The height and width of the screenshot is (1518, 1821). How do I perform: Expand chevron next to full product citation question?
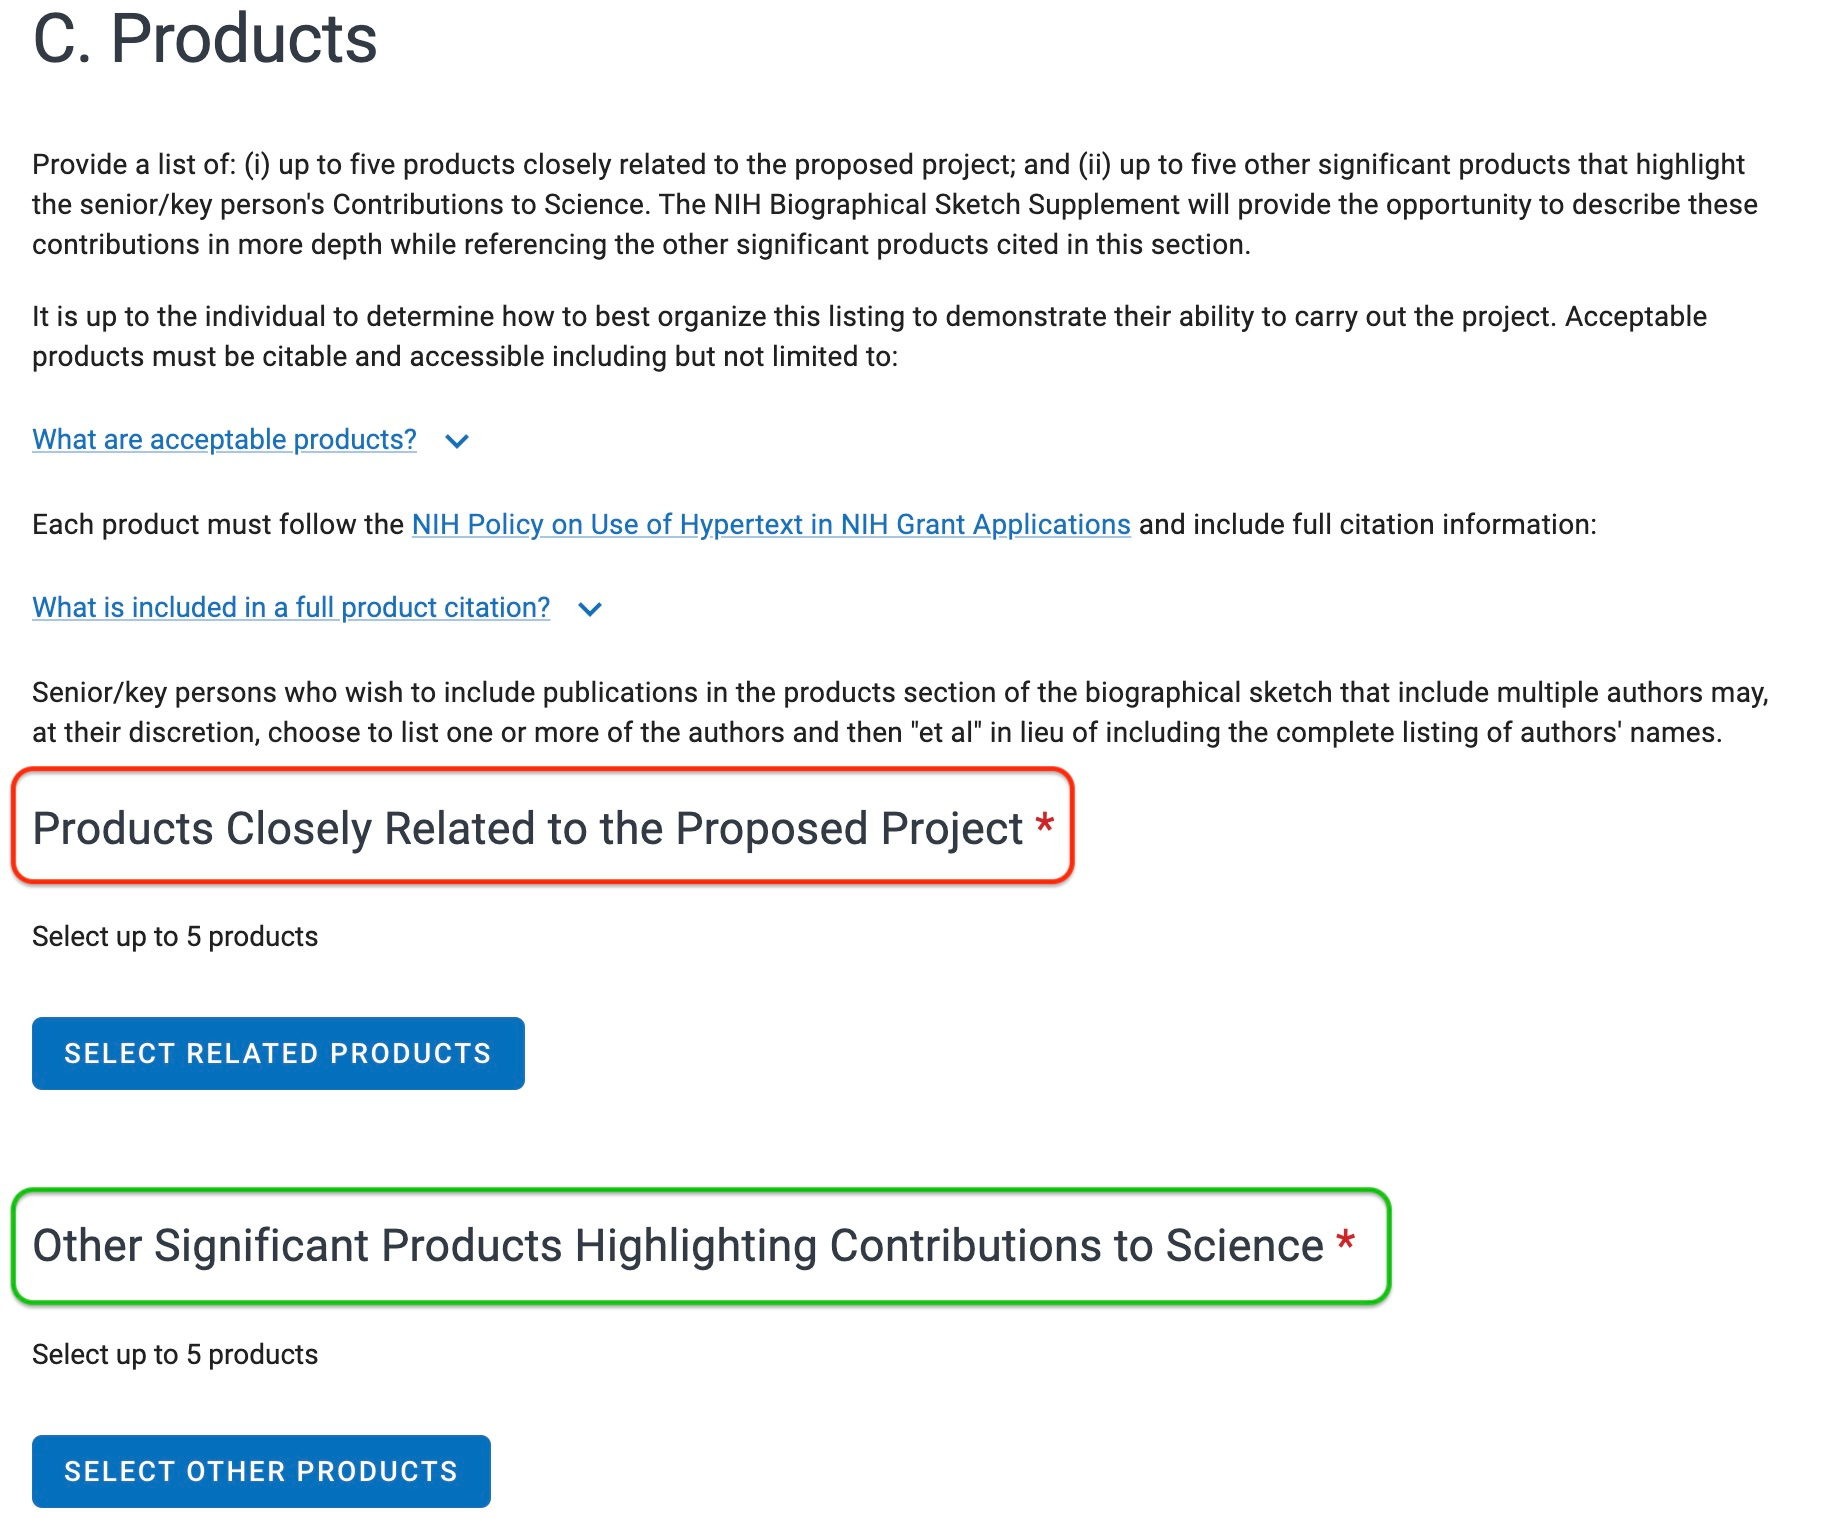point(590,609)
